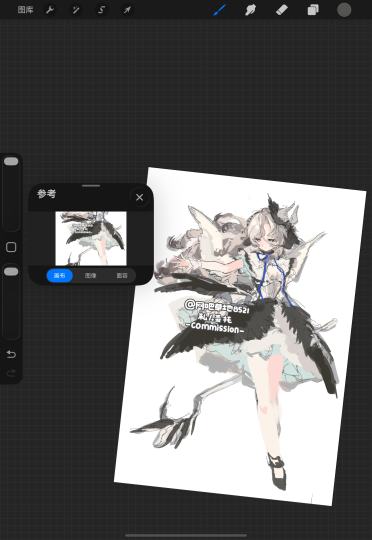372x540 pixels.
Task: Undo the last stroke with sidebar arrow
Action: [x=11, y=354]
